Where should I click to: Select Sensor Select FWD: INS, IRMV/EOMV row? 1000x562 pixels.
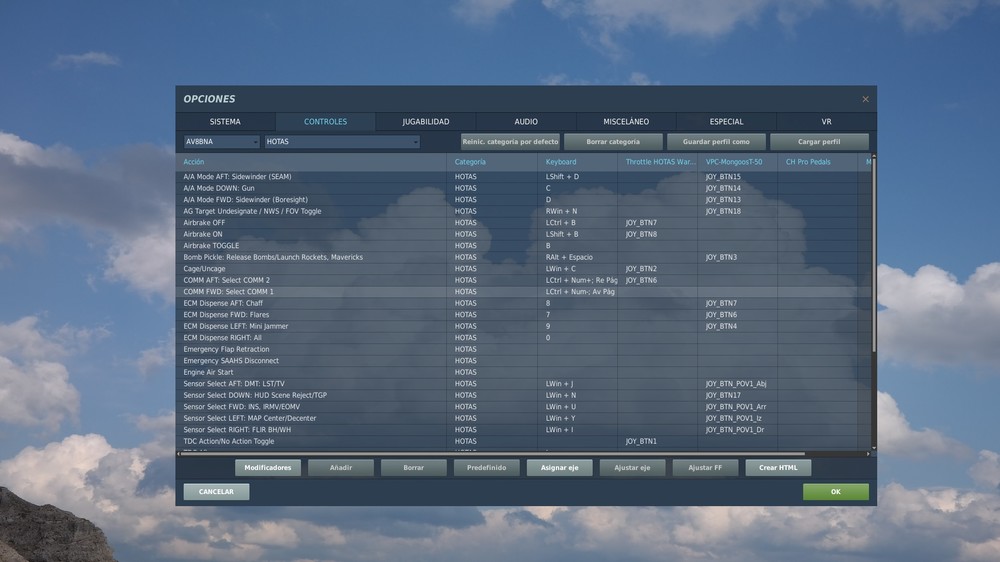pyautogui.click(x=524, y=406)
